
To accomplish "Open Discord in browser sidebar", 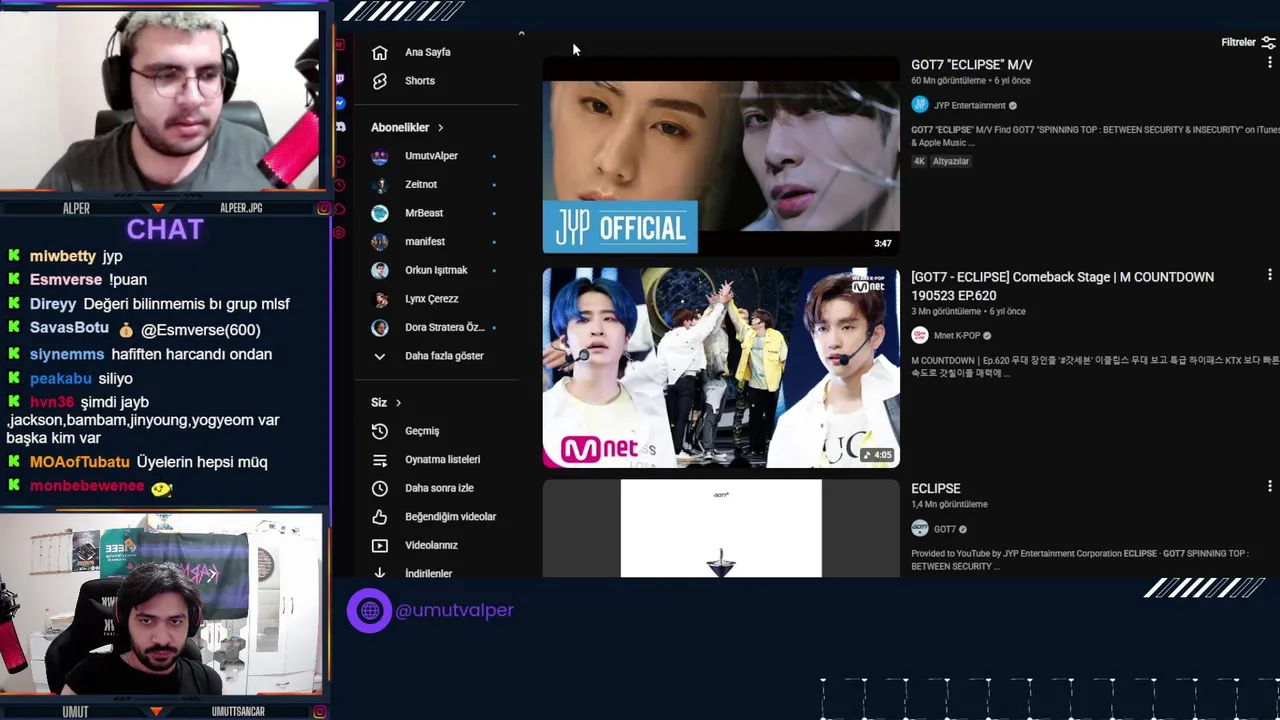I will [x=340, y=127].
